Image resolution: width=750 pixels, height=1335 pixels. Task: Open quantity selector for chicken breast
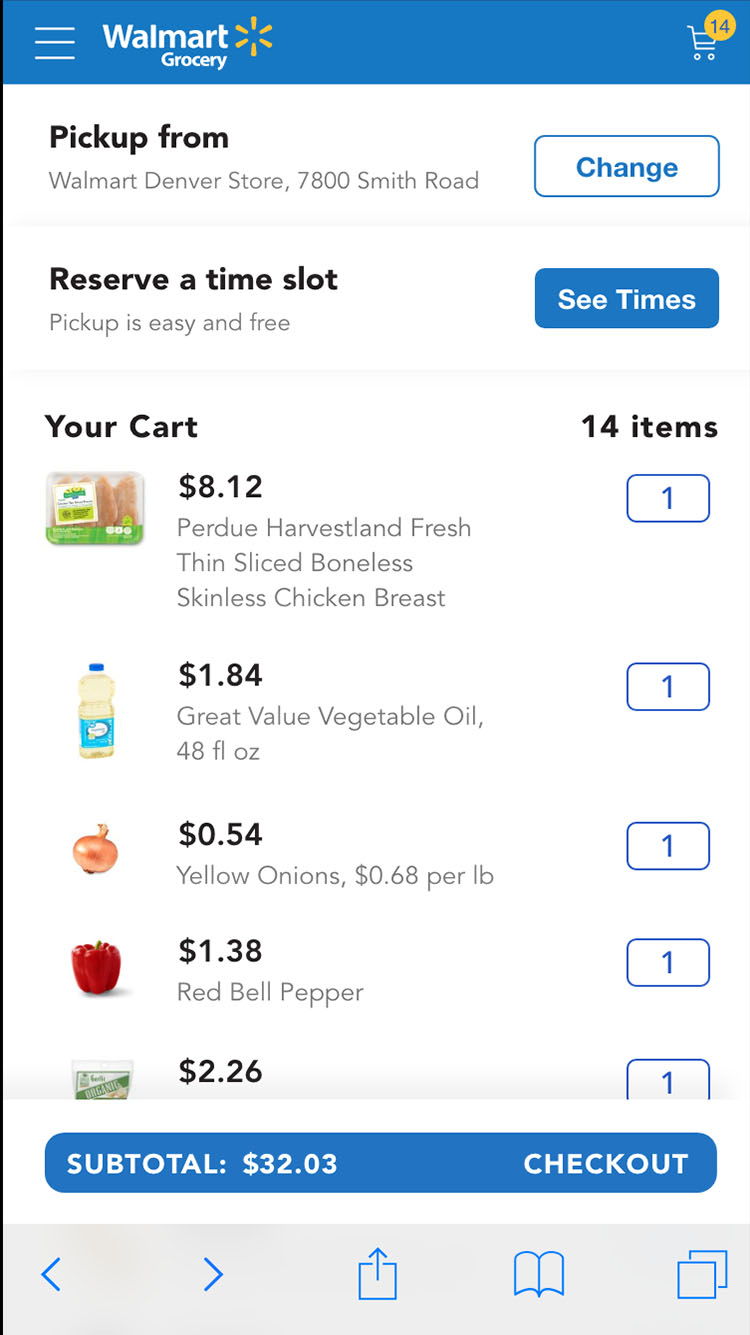tap(668, 498)
